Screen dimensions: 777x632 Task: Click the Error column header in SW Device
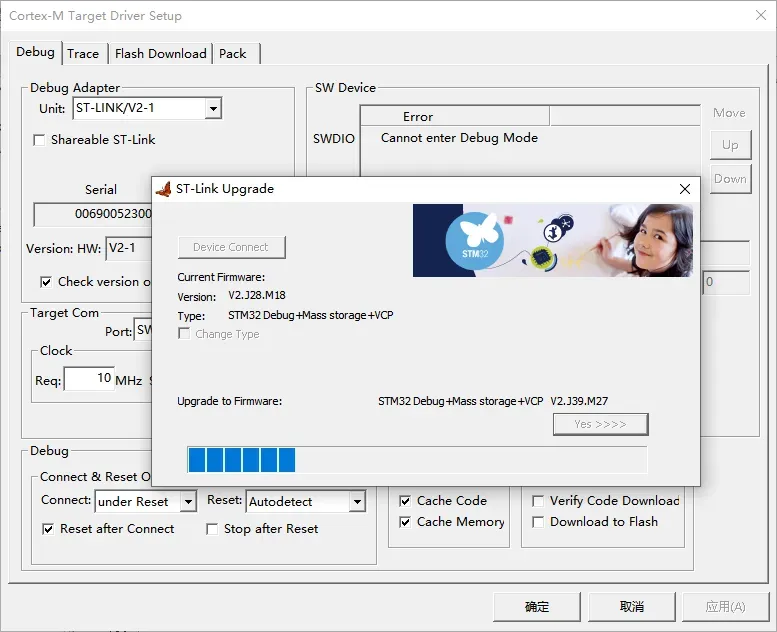(455, 116)
